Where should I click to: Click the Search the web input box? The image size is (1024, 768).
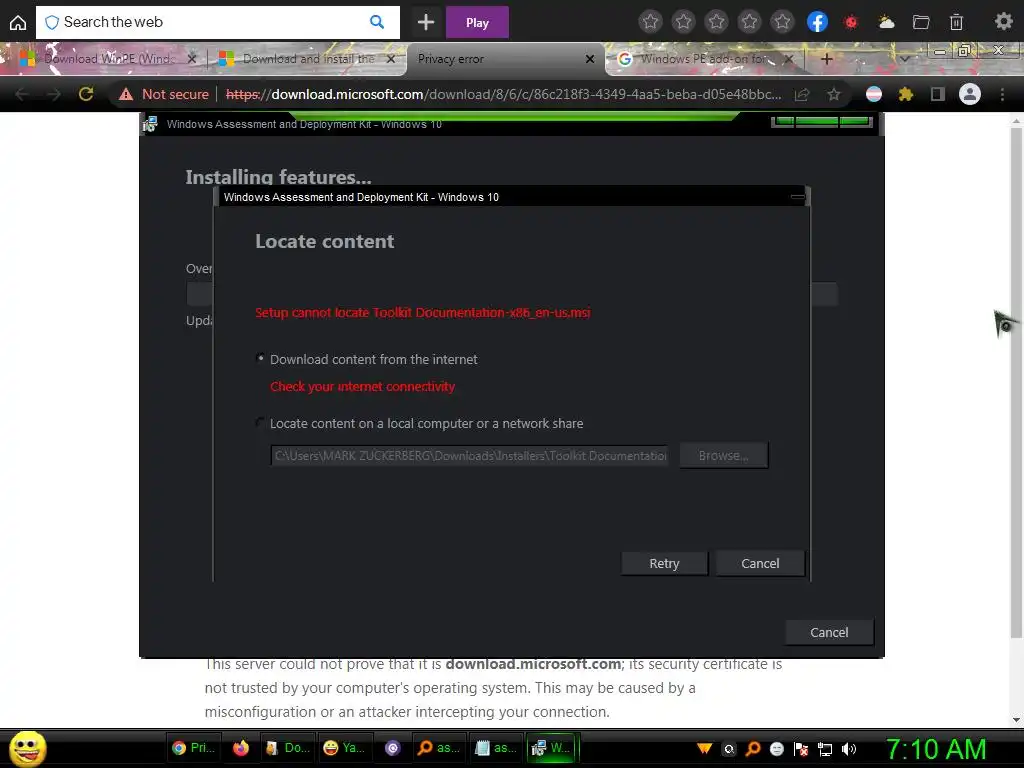tap(216, 22)
